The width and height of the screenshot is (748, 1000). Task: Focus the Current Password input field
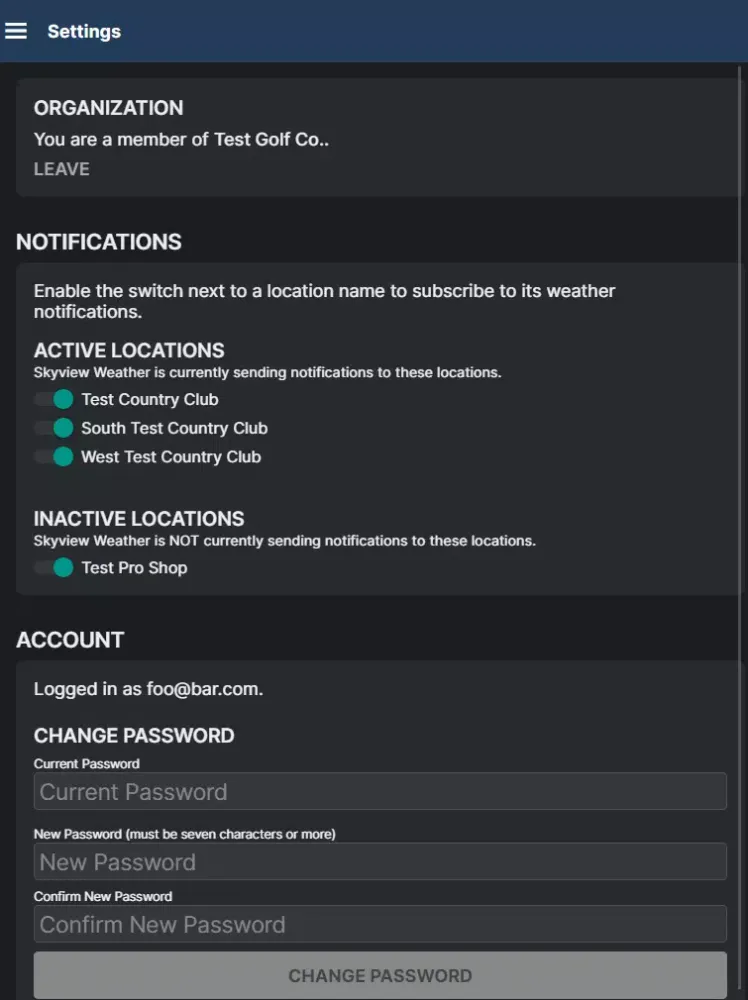(380, 792)
